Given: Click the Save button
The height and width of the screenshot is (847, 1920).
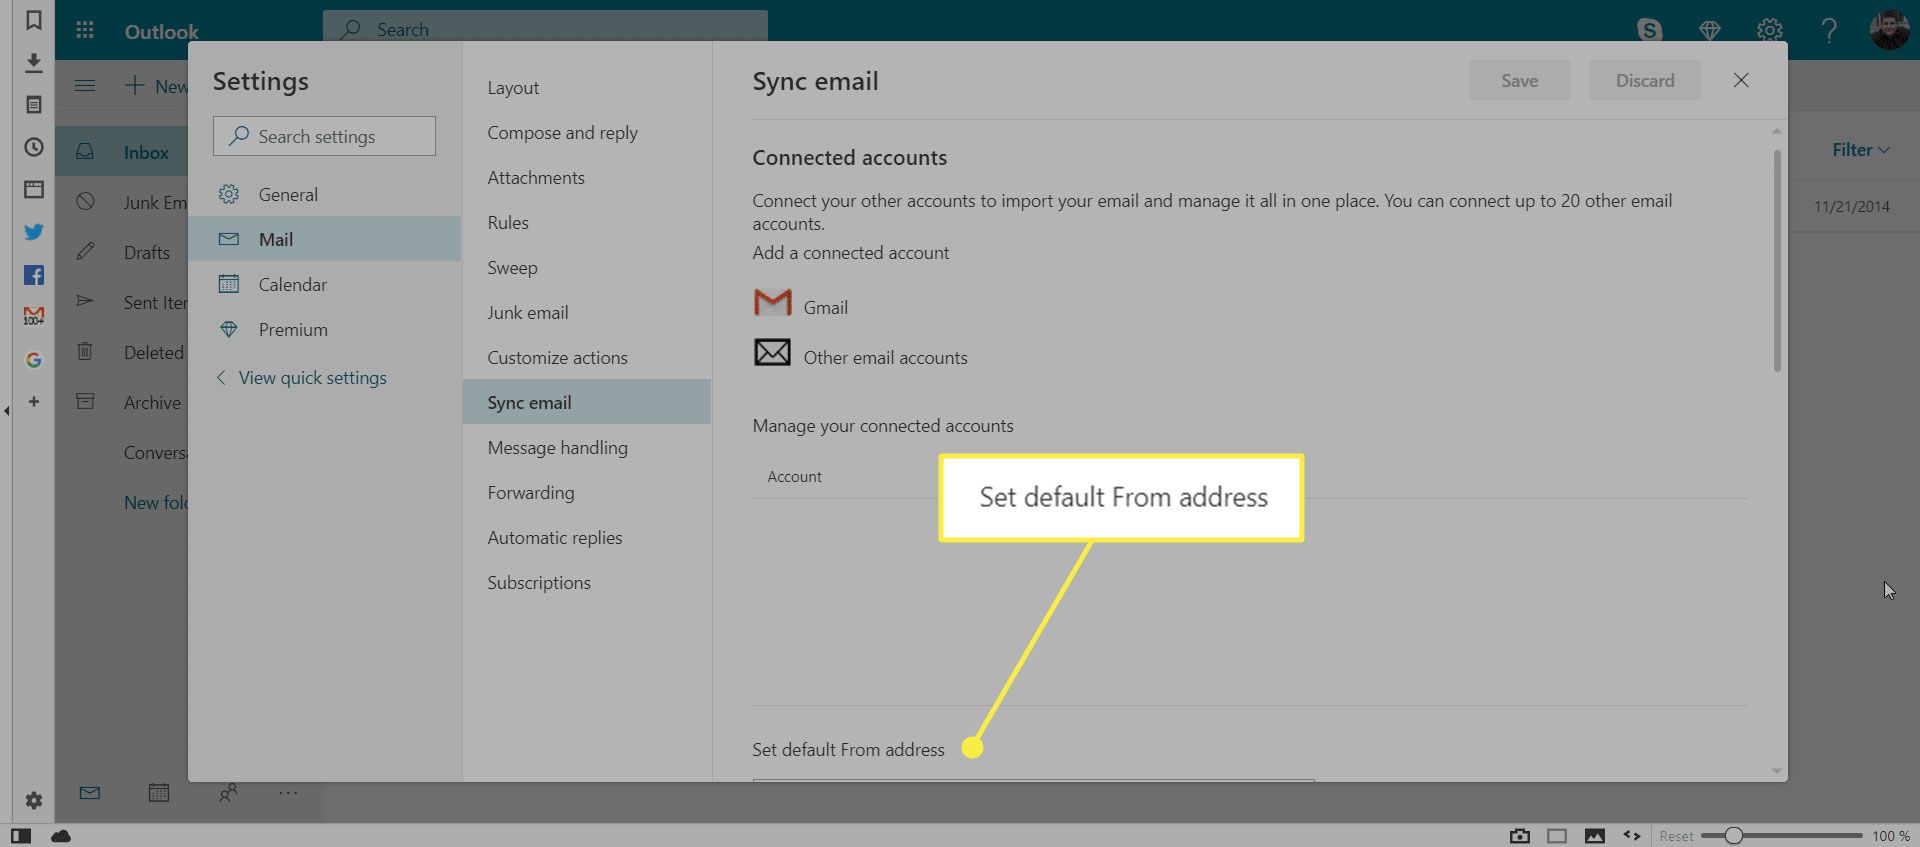Looking at the screenshot, I should point(1519,81).
